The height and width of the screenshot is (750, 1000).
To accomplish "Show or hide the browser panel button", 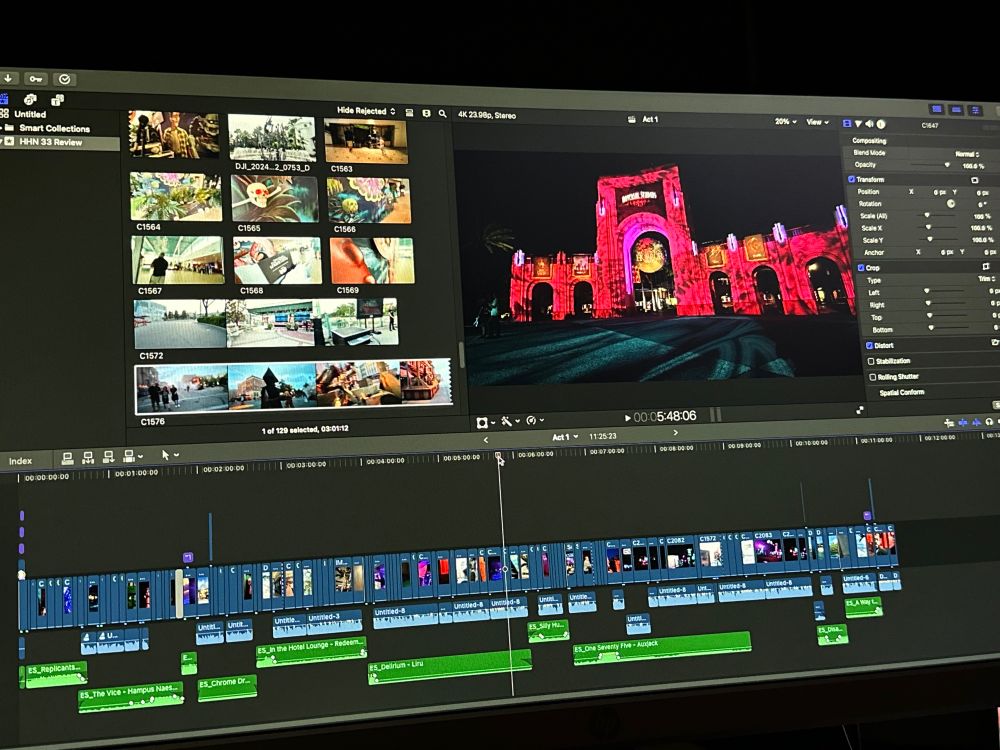I will pyautogui.click(x=937, y=109).
